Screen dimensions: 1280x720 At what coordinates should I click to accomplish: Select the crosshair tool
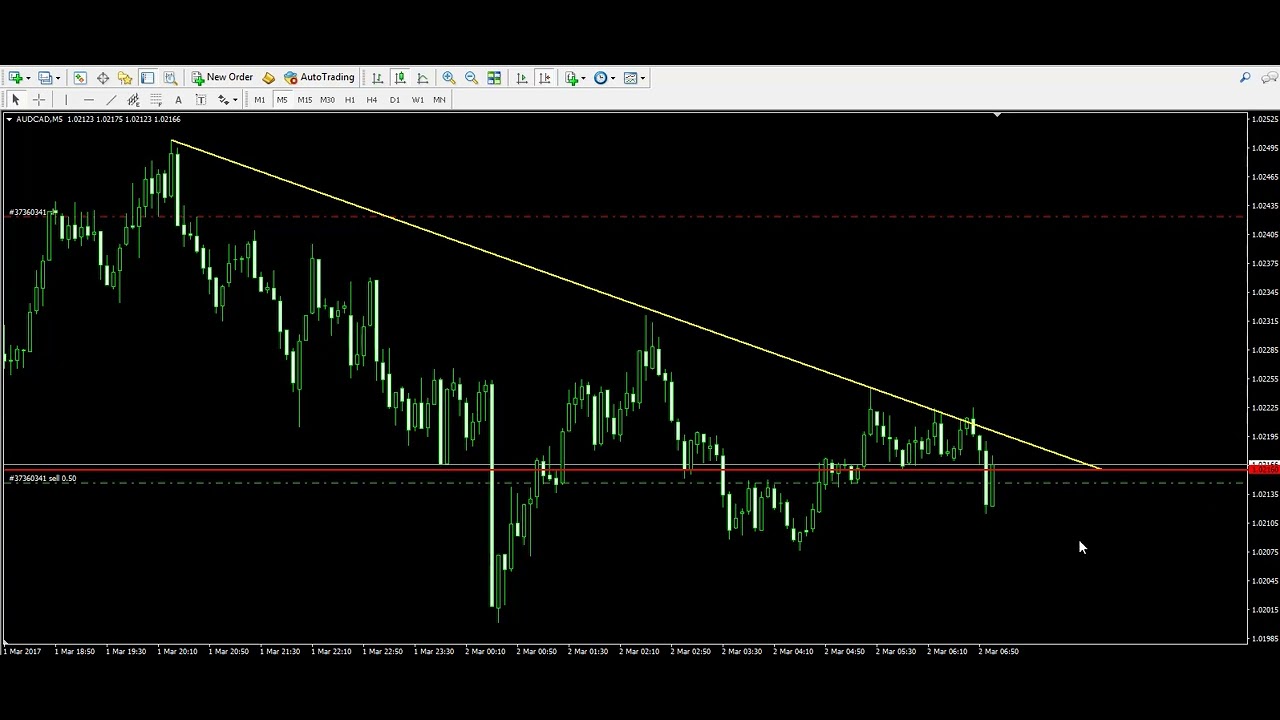pos(39,99)
